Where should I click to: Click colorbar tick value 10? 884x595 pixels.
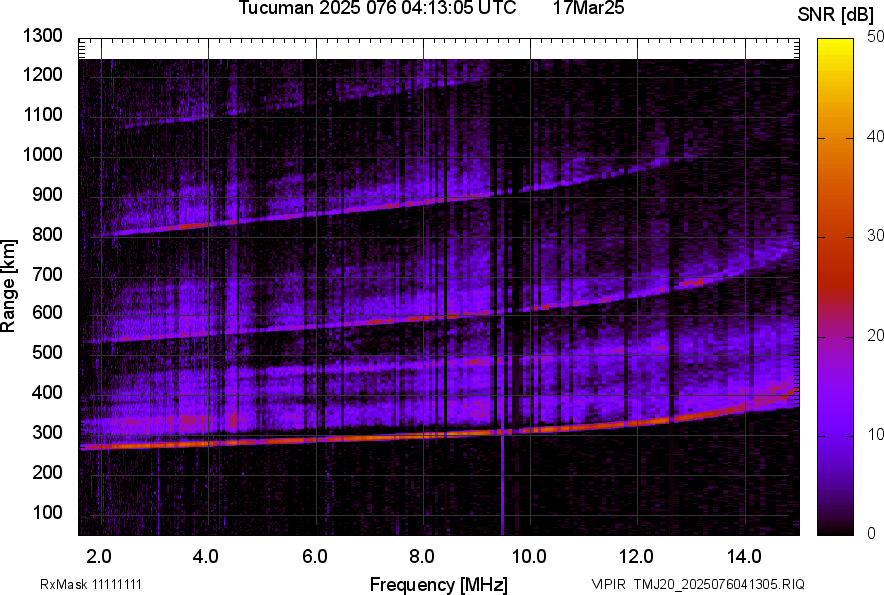click(x=875, y=434)
